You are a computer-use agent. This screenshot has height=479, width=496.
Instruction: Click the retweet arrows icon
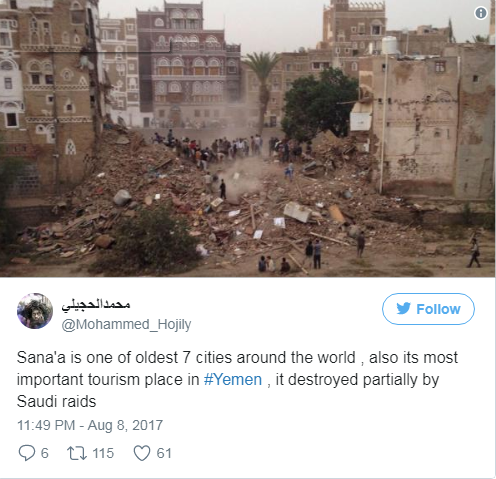[x=77, y=453]
